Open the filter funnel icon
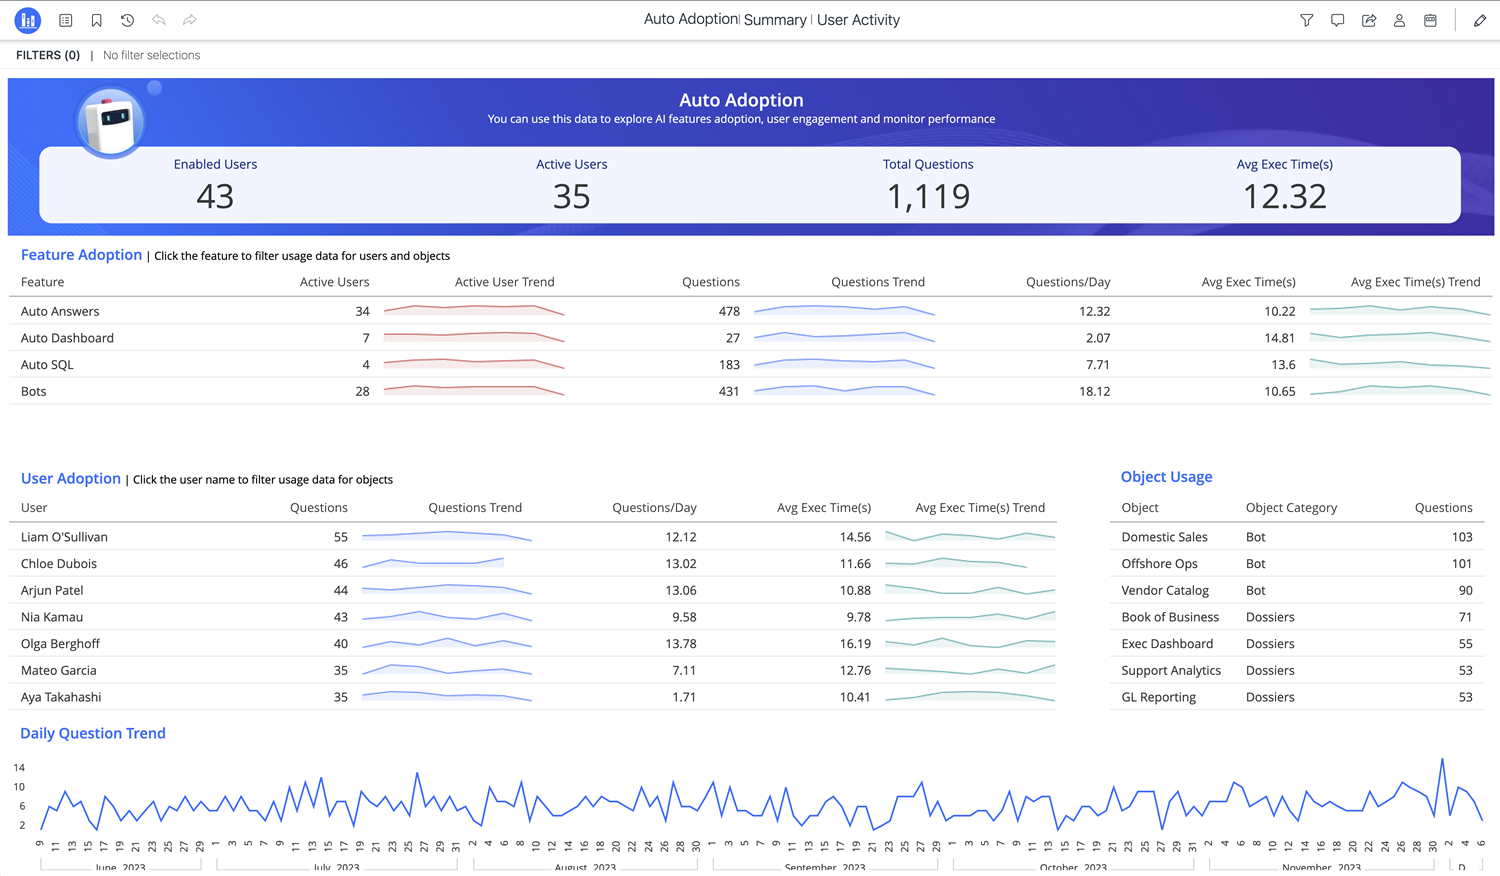1500x876 pixels. pos(1306,20)
